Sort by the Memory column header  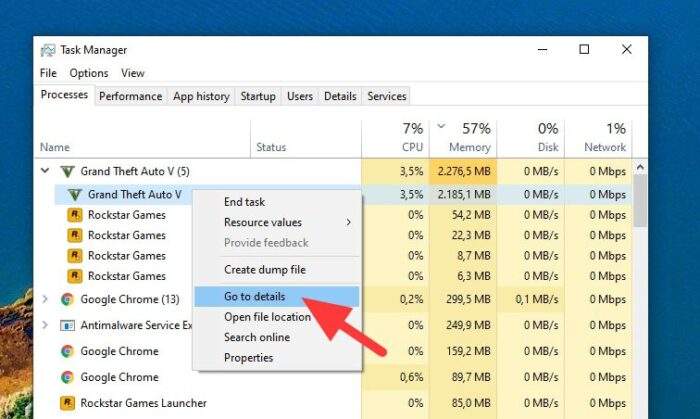pyautogui.click(x=463, y=139)
